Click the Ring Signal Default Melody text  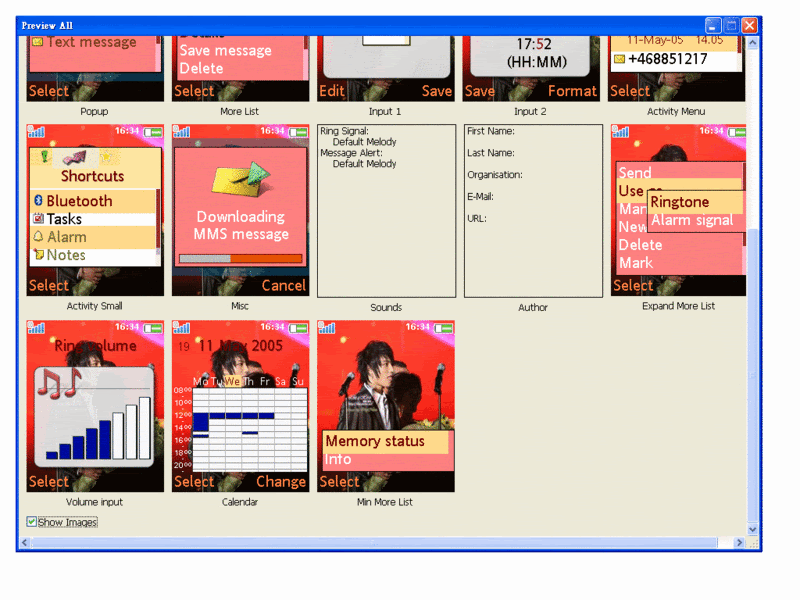(x=364, y=142)
